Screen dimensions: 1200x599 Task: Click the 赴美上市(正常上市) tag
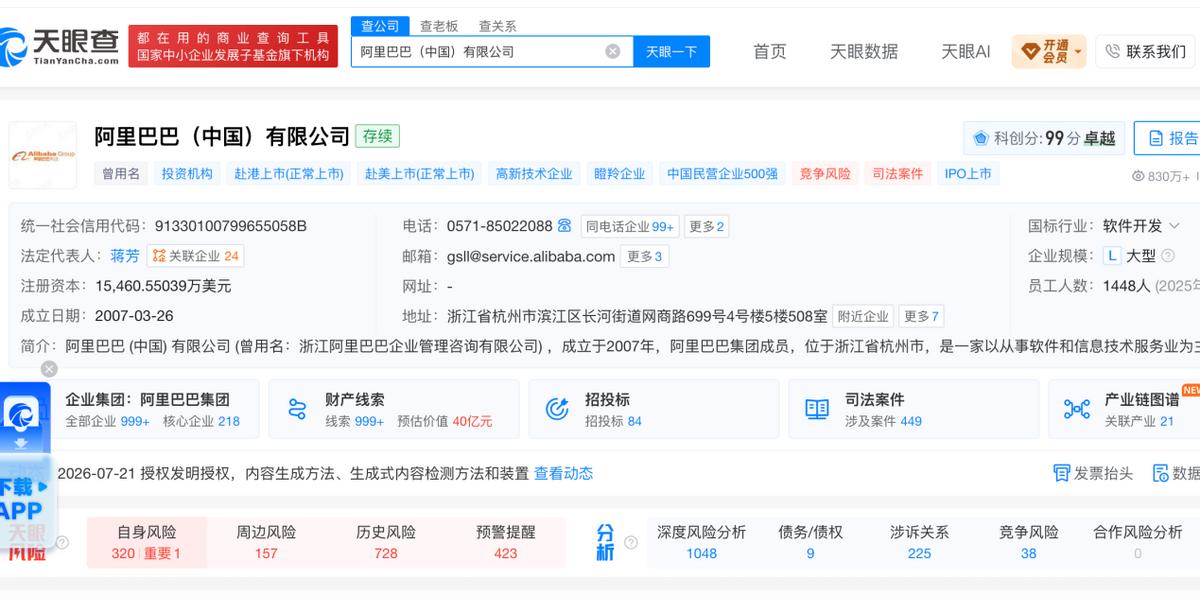pos(419,174)
